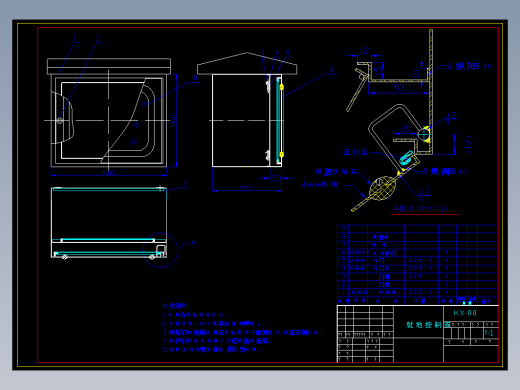Image resolution: width=520 pixels, height=390 pixels.
Task: Select the KX-00 drawing number text
Action: [x=465, y=313]
